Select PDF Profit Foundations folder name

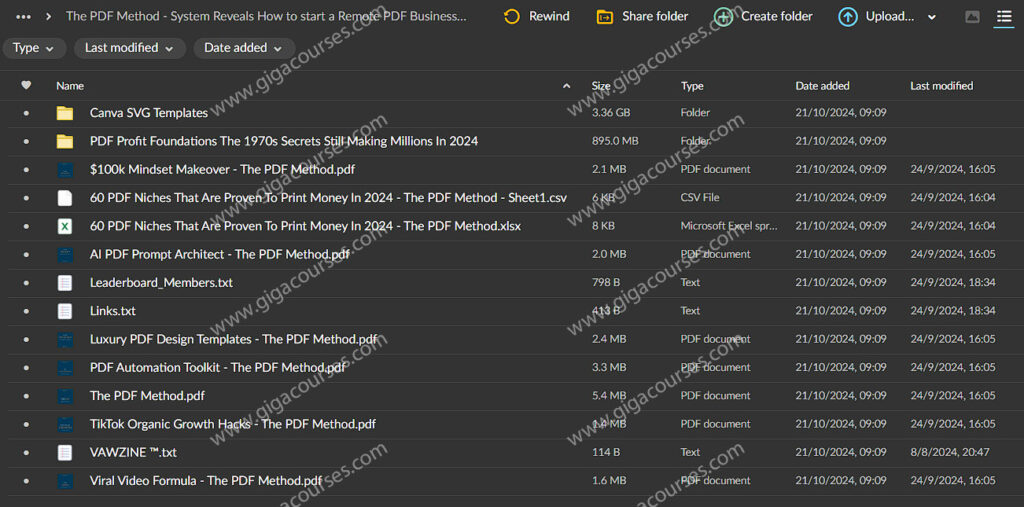pyautogui.click(x=284, y=141)
